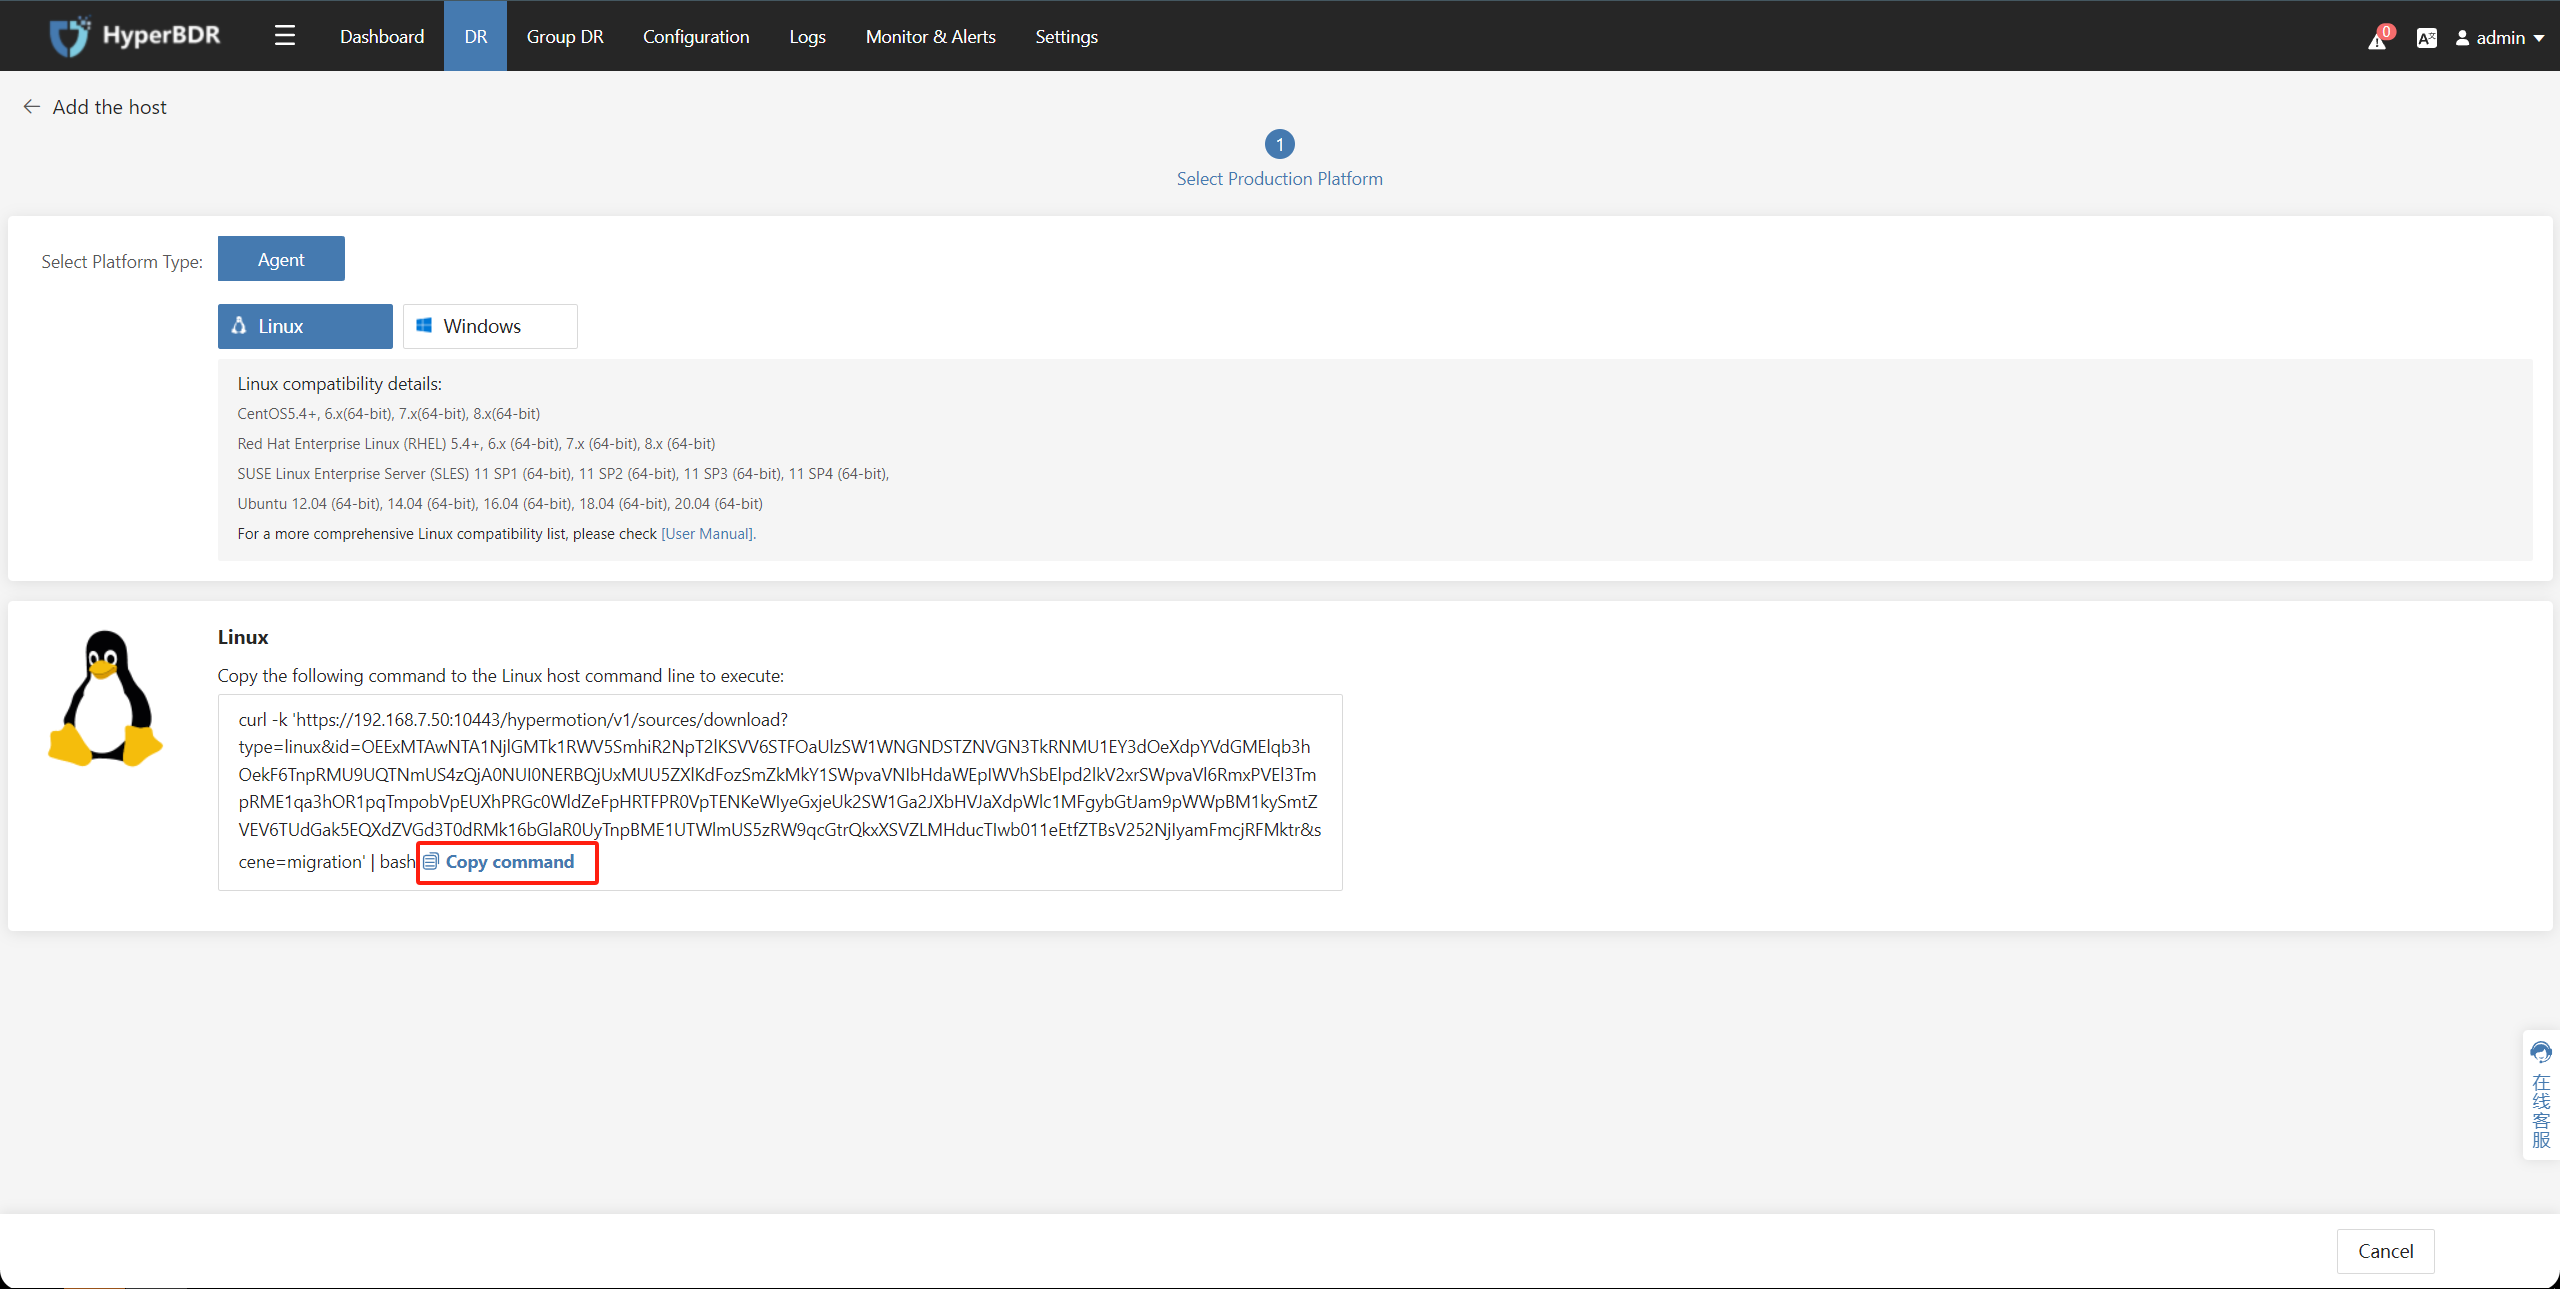Switch to the Group DR menu

565,36
